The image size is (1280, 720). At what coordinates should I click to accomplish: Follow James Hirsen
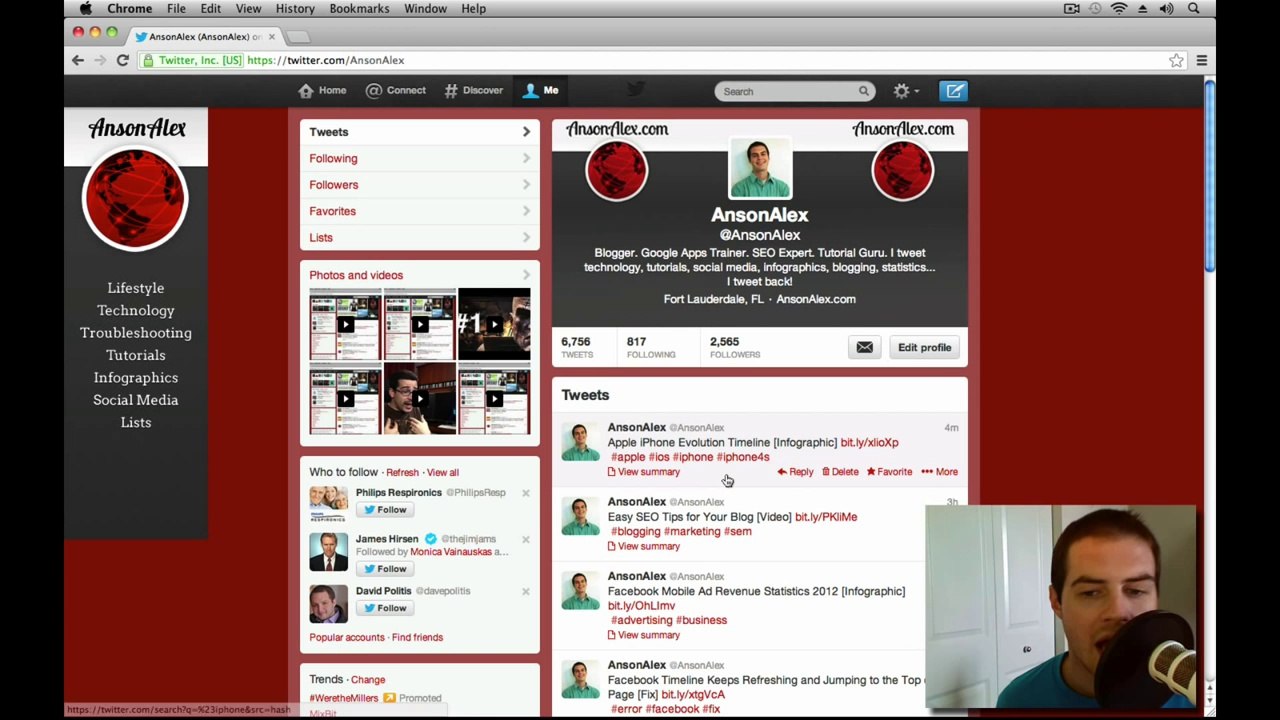pos(385,569)
